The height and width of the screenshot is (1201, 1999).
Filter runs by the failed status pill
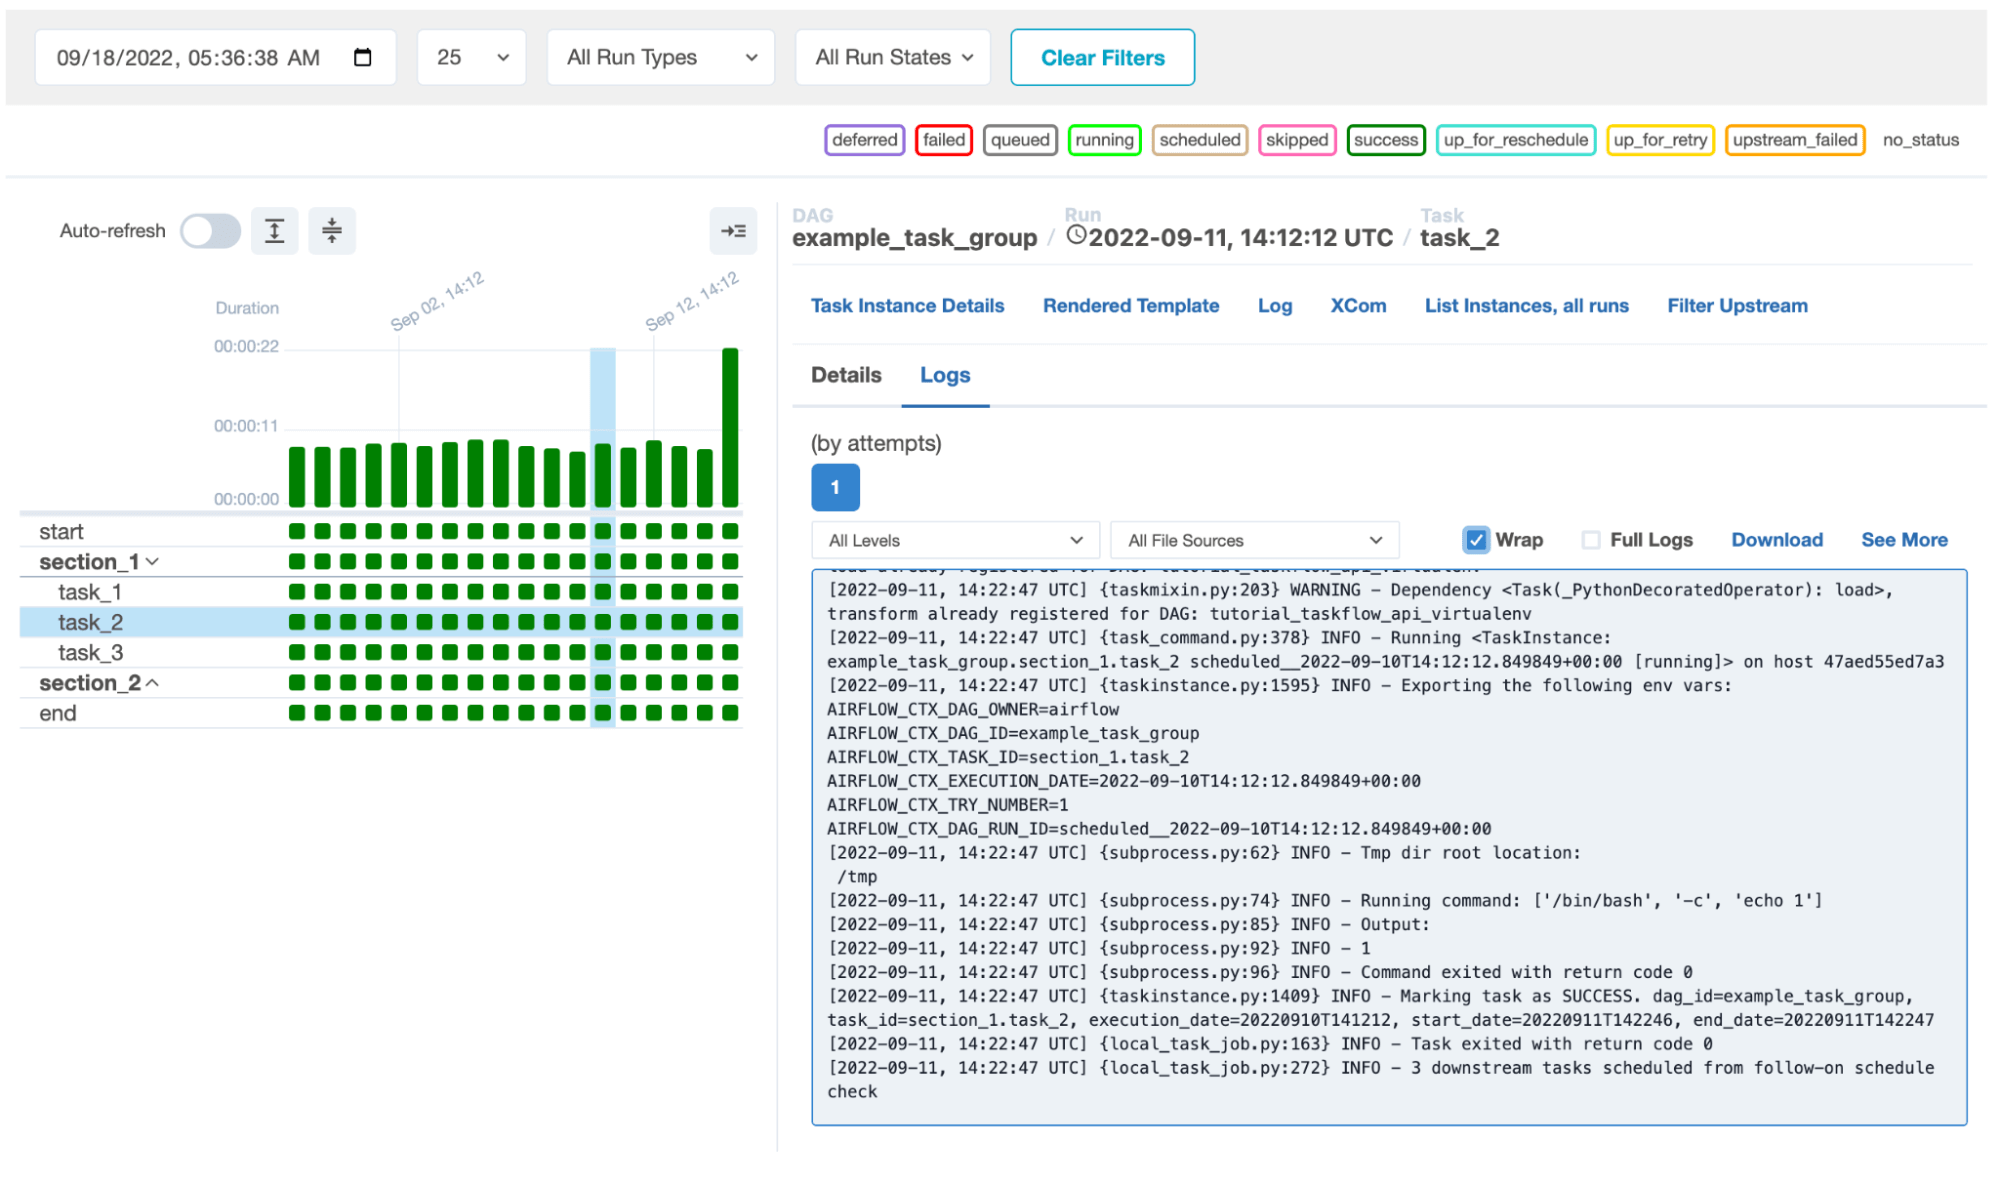pos(943,140)
